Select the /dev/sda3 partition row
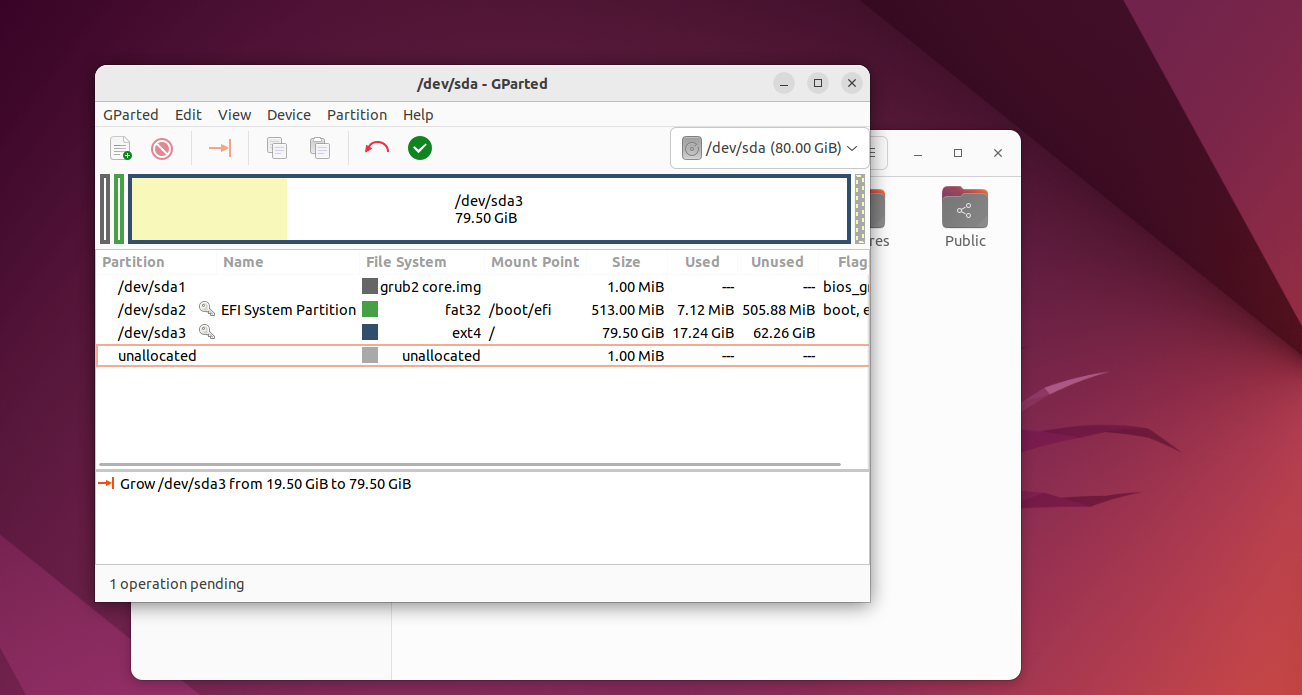Screen dimensions: 1302x695 [x=482, y=333]
